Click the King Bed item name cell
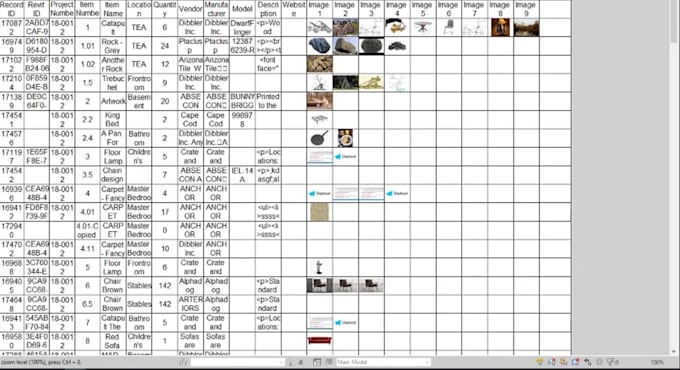680x370 pixels. 113,119
